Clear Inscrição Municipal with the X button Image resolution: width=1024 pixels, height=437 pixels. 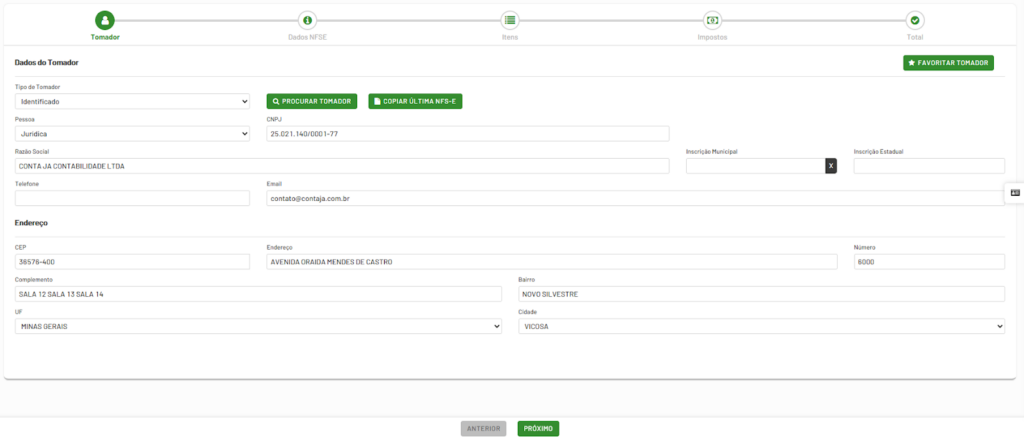(x=830, y=166)
